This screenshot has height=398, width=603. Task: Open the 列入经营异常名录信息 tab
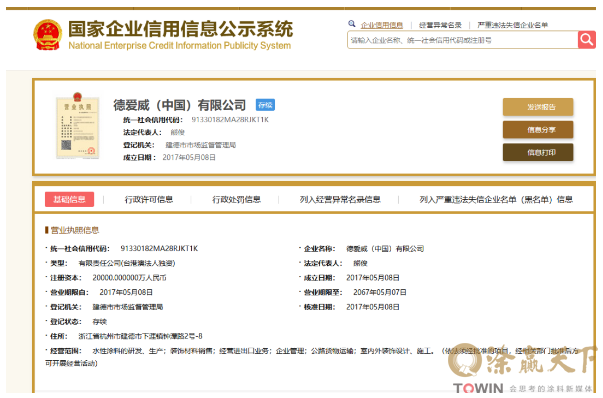pos(340,199)
